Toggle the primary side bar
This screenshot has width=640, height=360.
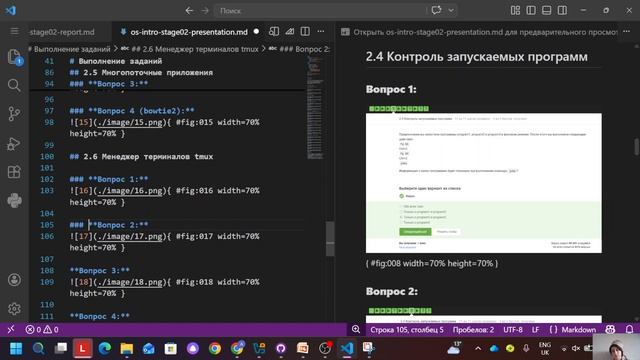pos(531,10)
